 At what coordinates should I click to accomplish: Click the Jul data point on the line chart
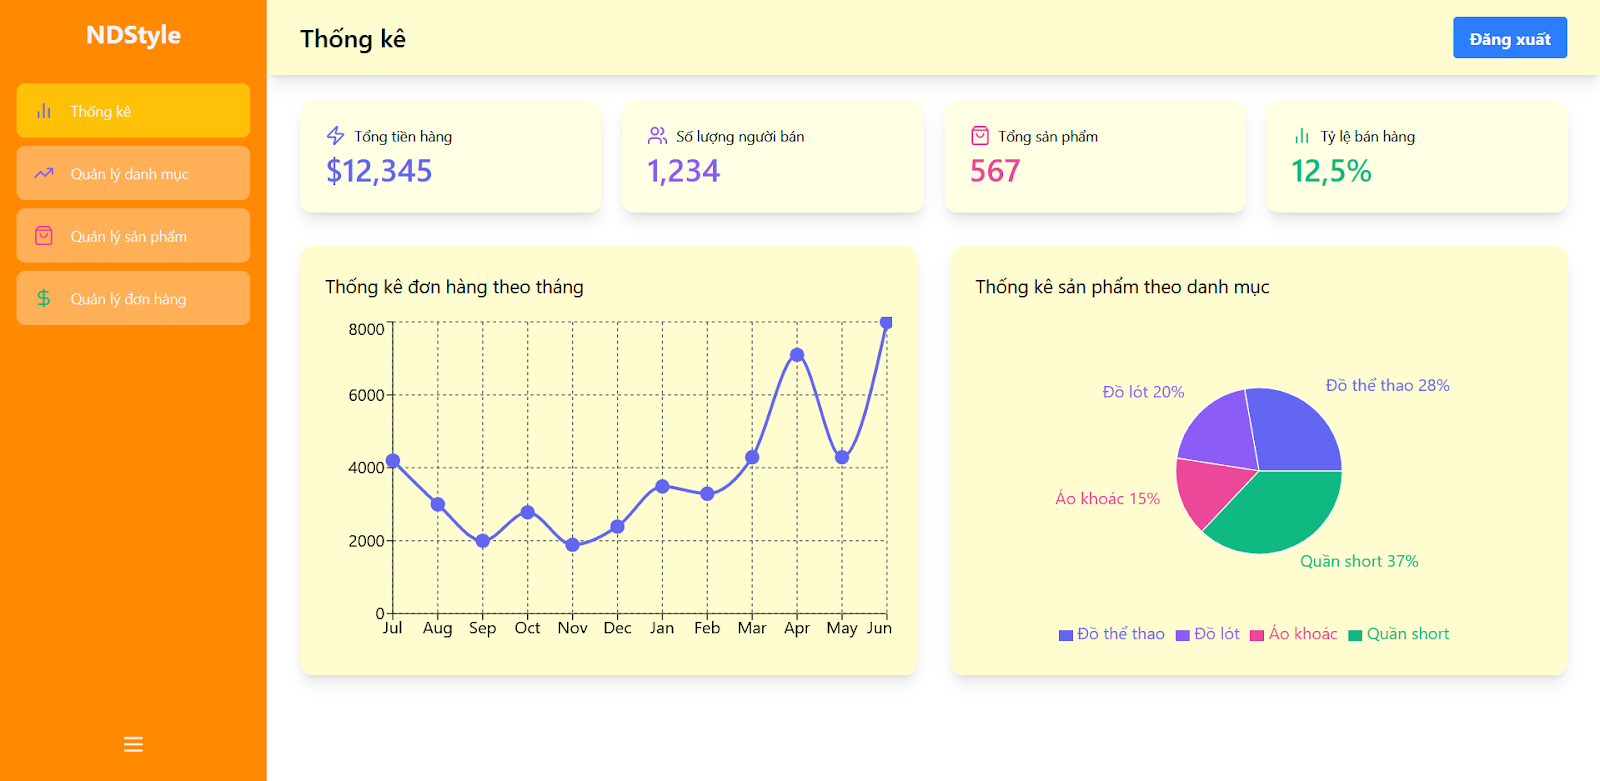pyautogui.click(x=393, y=461)
